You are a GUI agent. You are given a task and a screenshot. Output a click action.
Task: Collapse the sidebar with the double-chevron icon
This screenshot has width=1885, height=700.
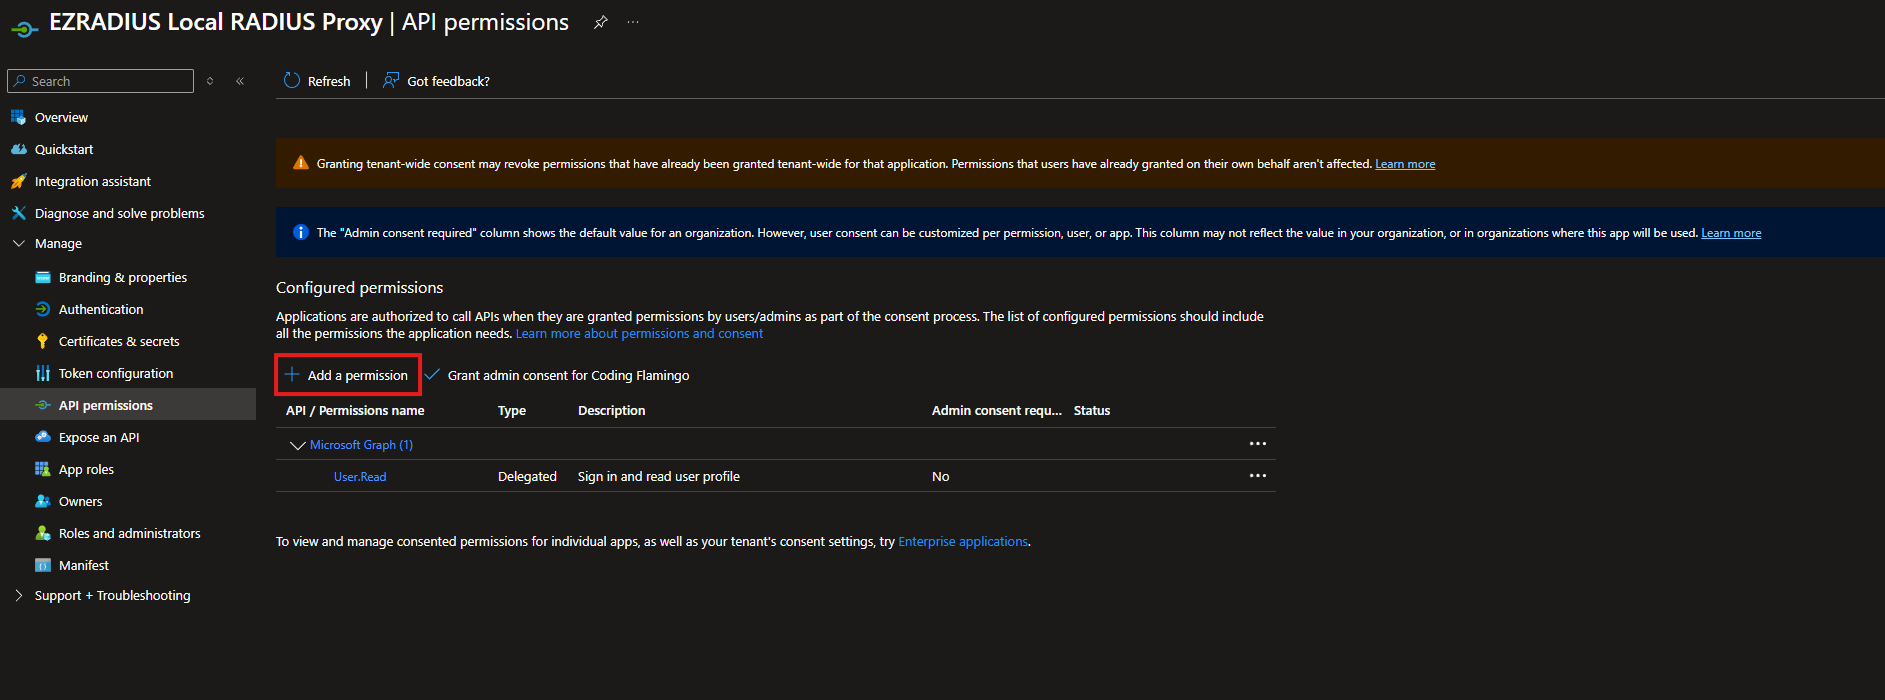tap(240, 81)
